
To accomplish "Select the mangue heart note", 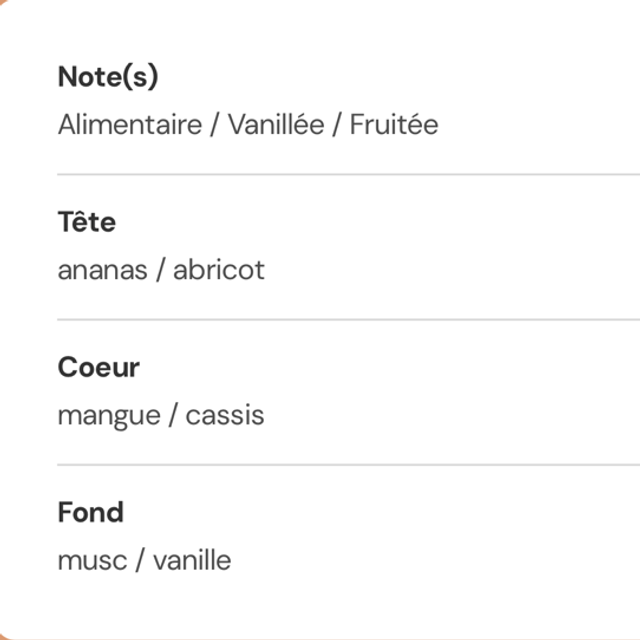I will coord(109,415).
